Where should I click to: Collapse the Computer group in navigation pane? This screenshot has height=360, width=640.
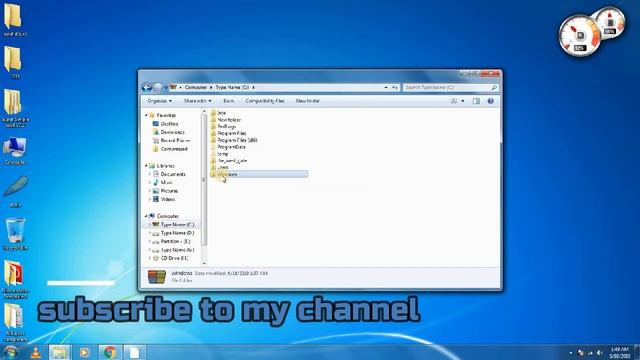point(146,216)
